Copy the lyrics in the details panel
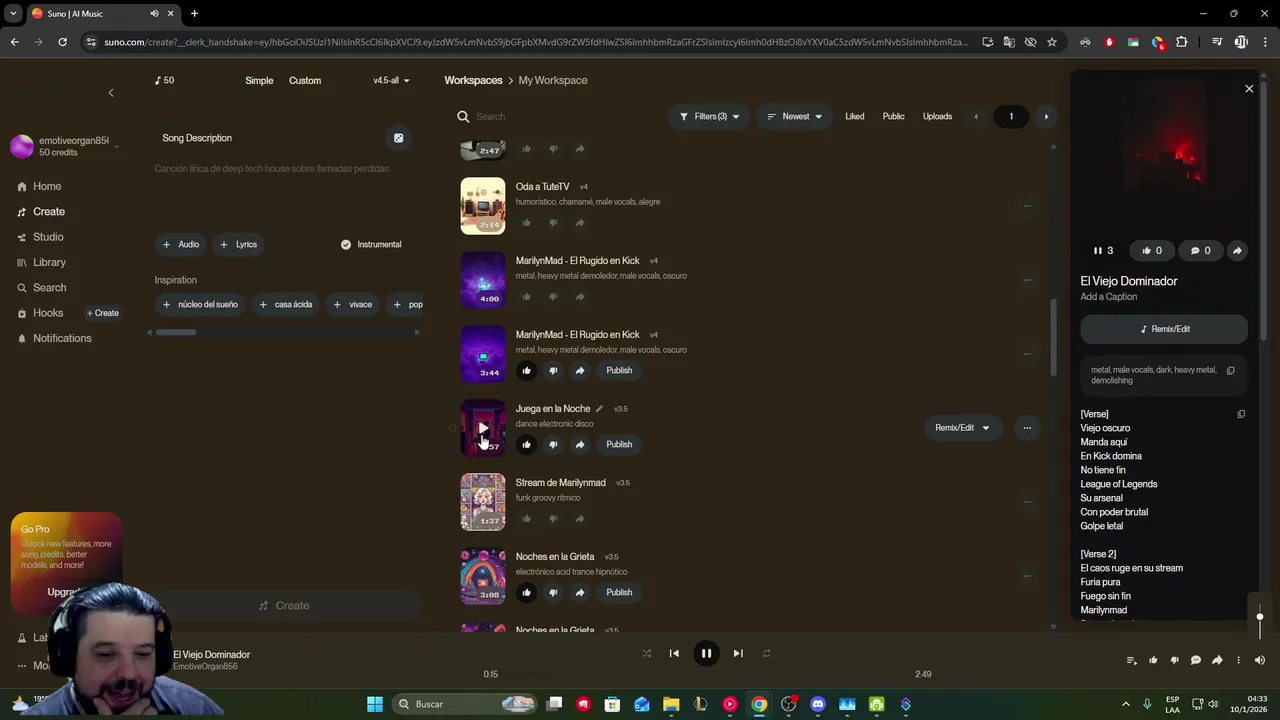 click(x=1241, y=414)
